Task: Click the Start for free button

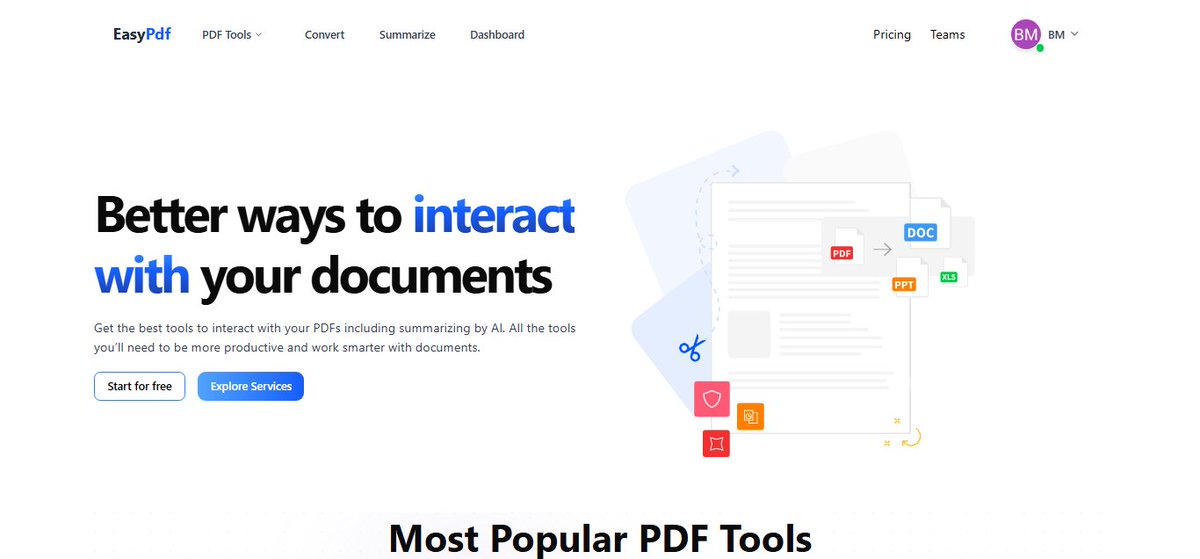Action: coord(140,386)
